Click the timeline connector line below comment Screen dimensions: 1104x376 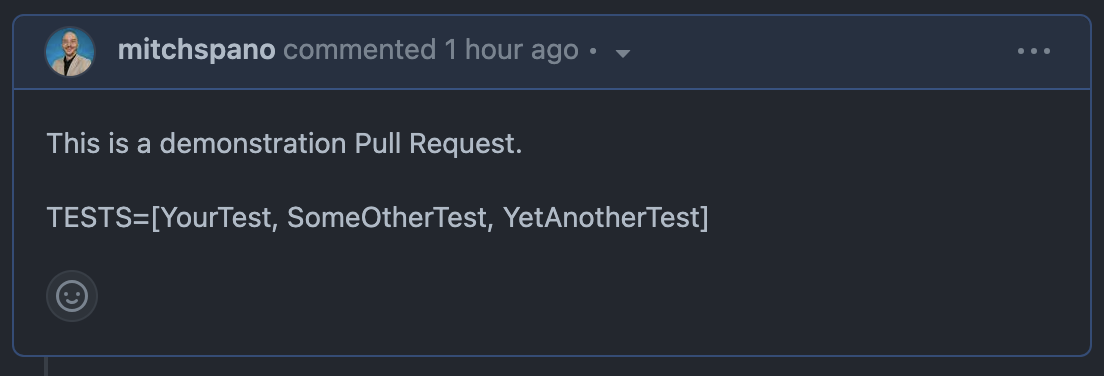click(46, 366)
